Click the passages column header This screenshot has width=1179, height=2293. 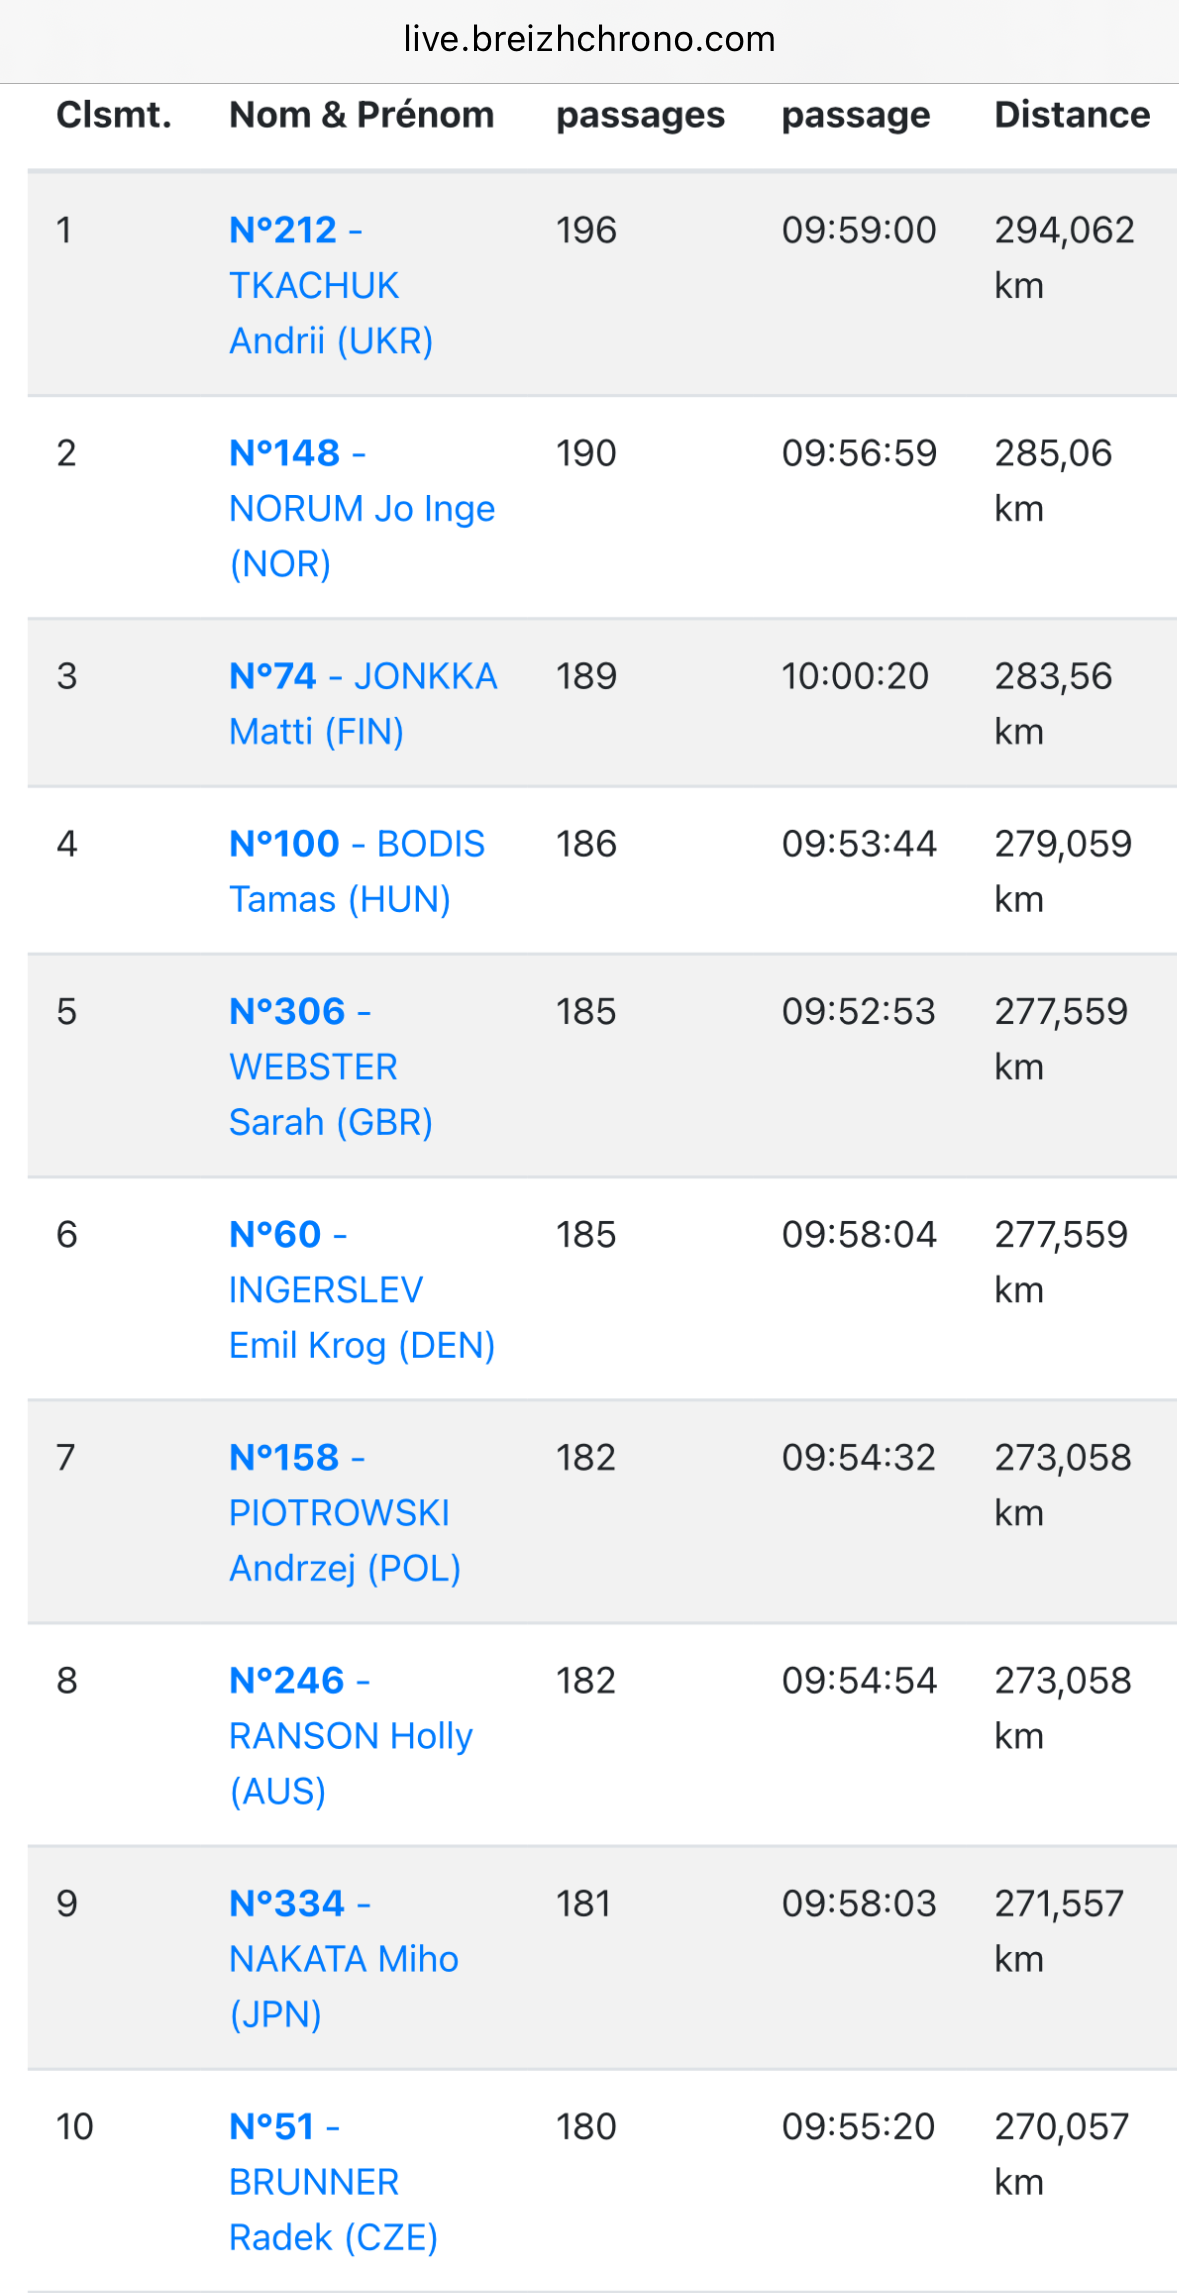coord(640,115)
